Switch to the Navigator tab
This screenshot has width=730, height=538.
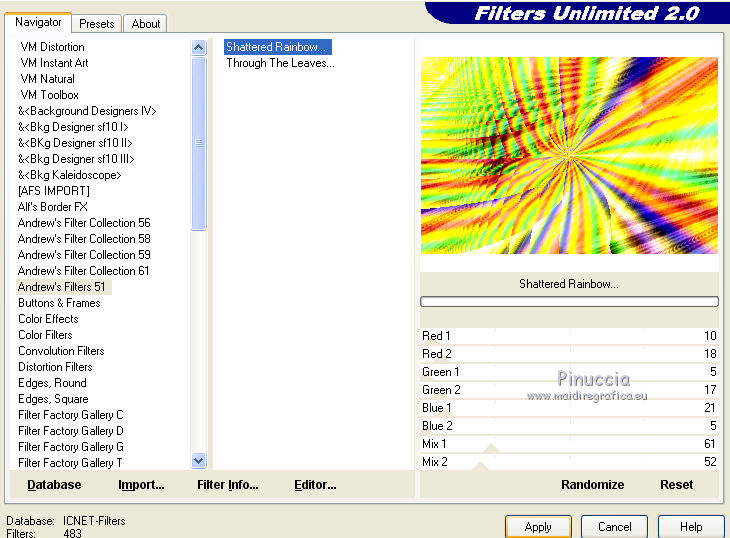(x=38, y=22)
